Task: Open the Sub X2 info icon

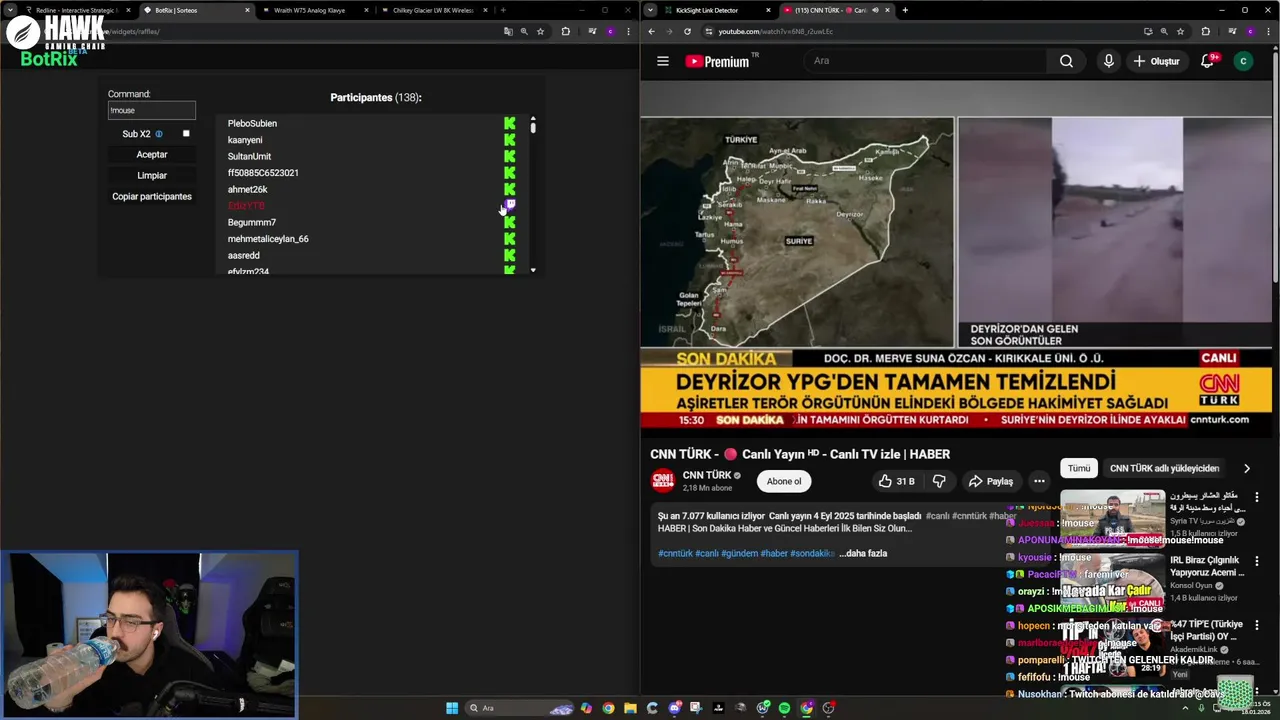Action: [158, 134]
